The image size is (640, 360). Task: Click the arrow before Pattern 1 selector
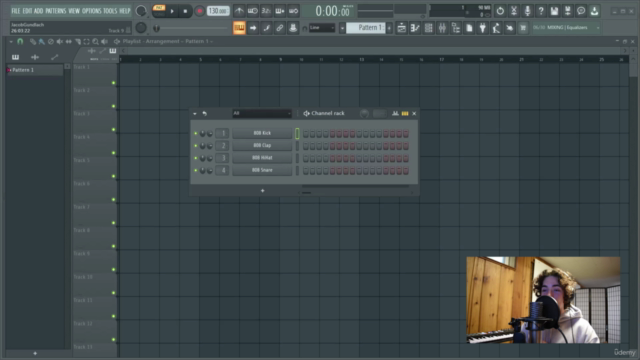[342, 28]
